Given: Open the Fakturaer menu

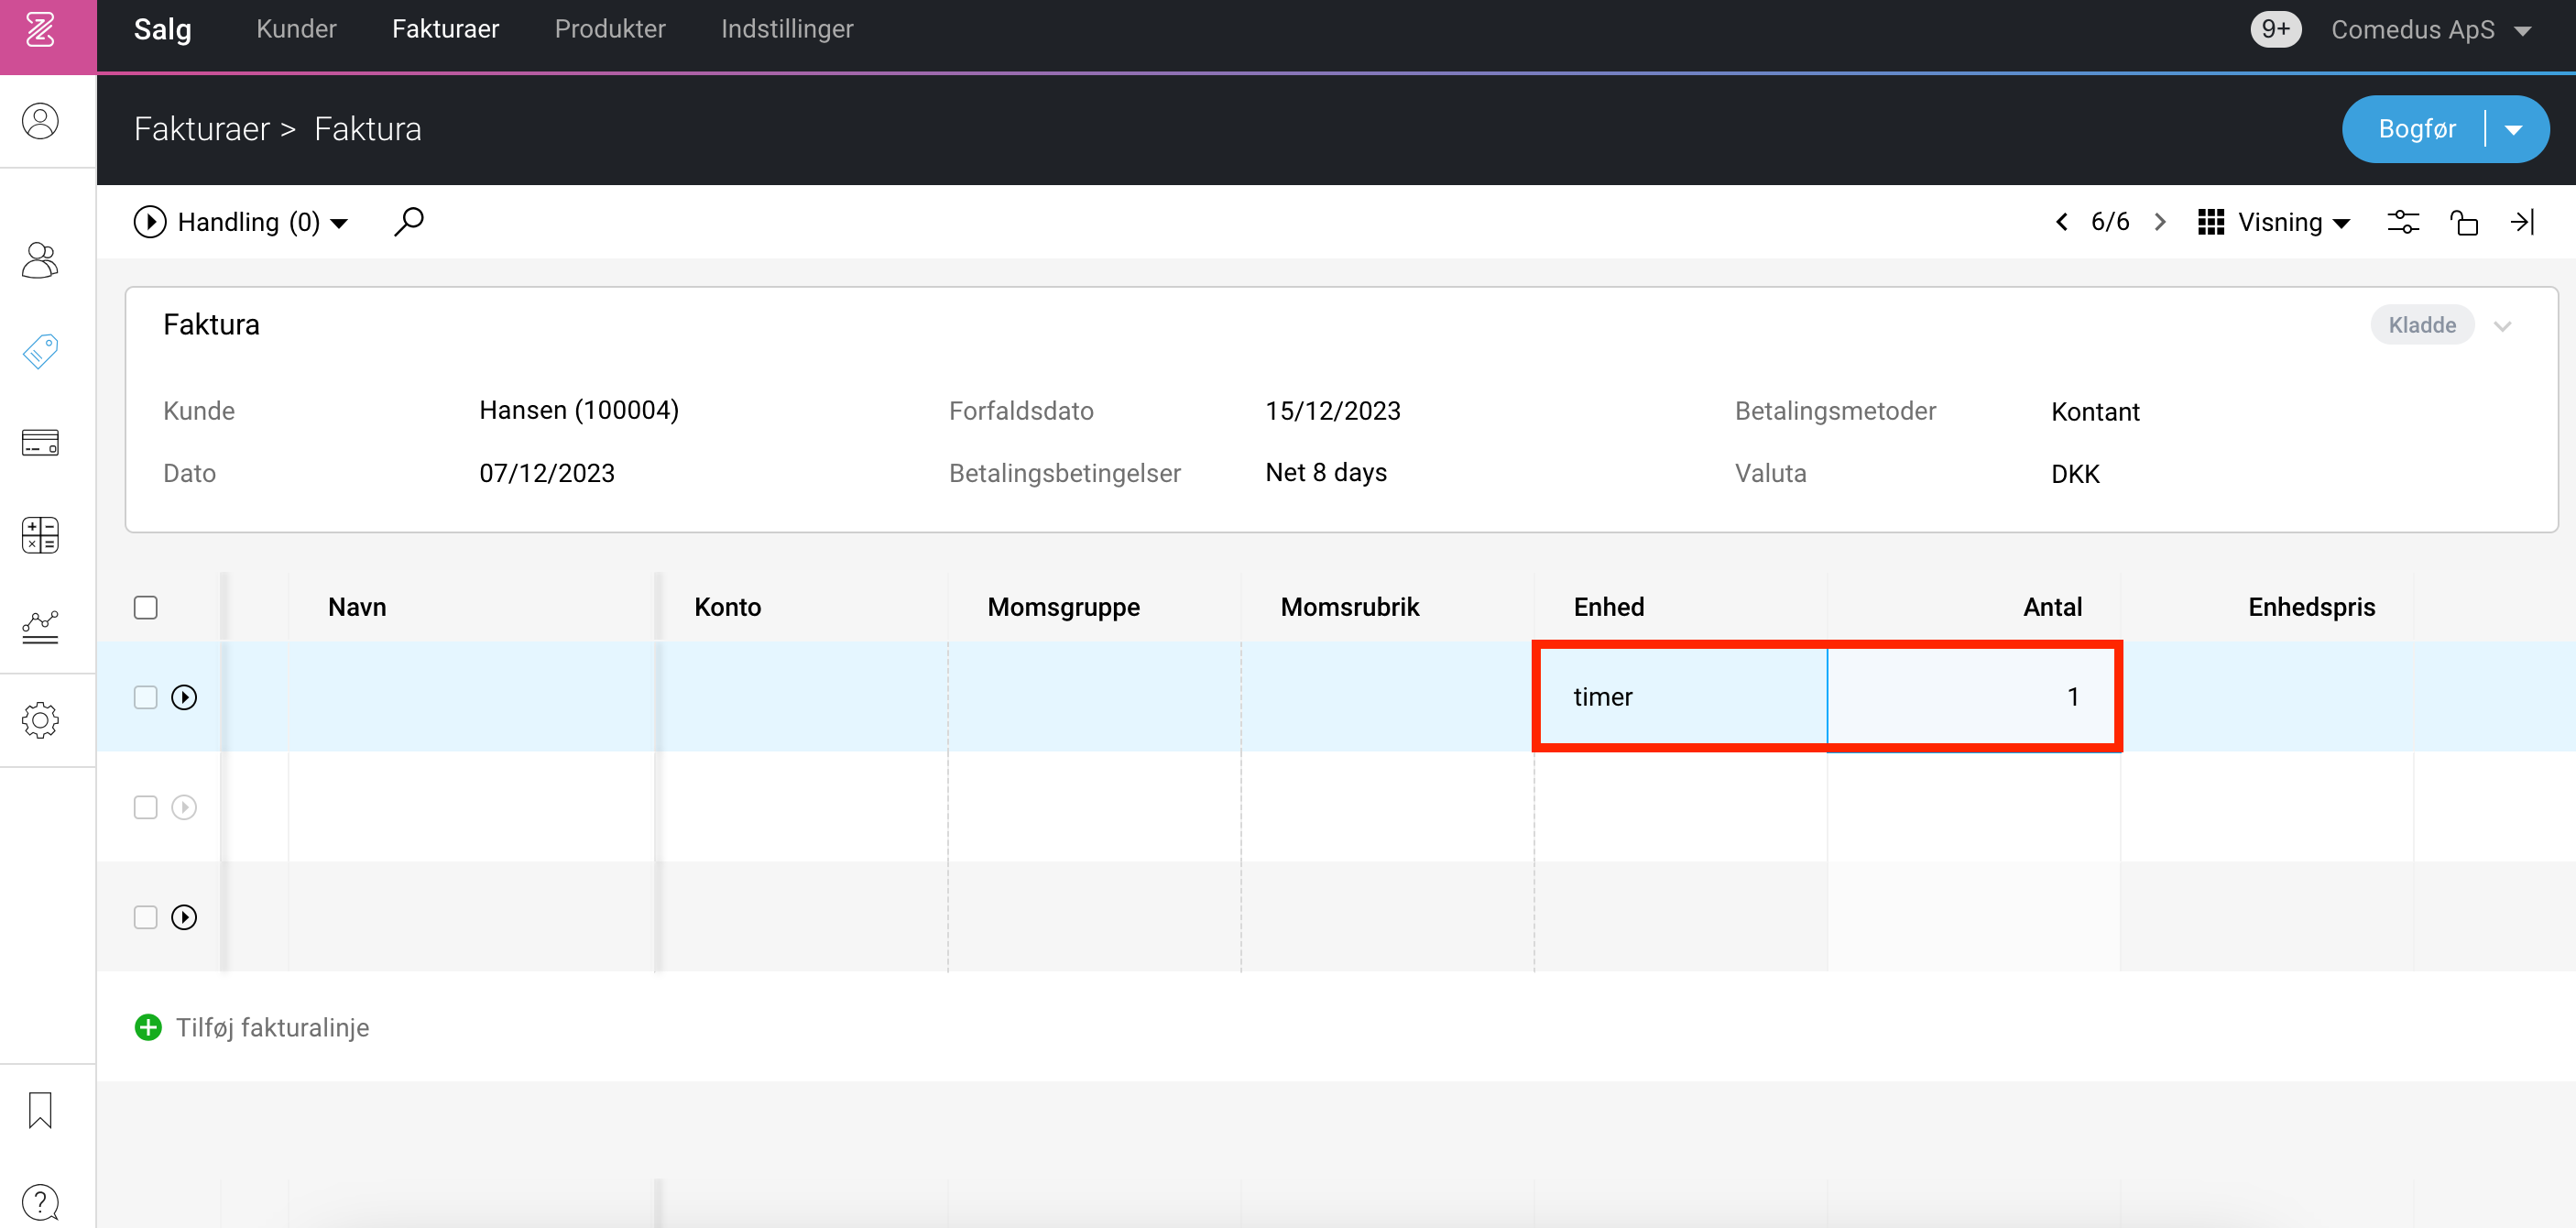Looking at the screenshot, I should point(446,29).
